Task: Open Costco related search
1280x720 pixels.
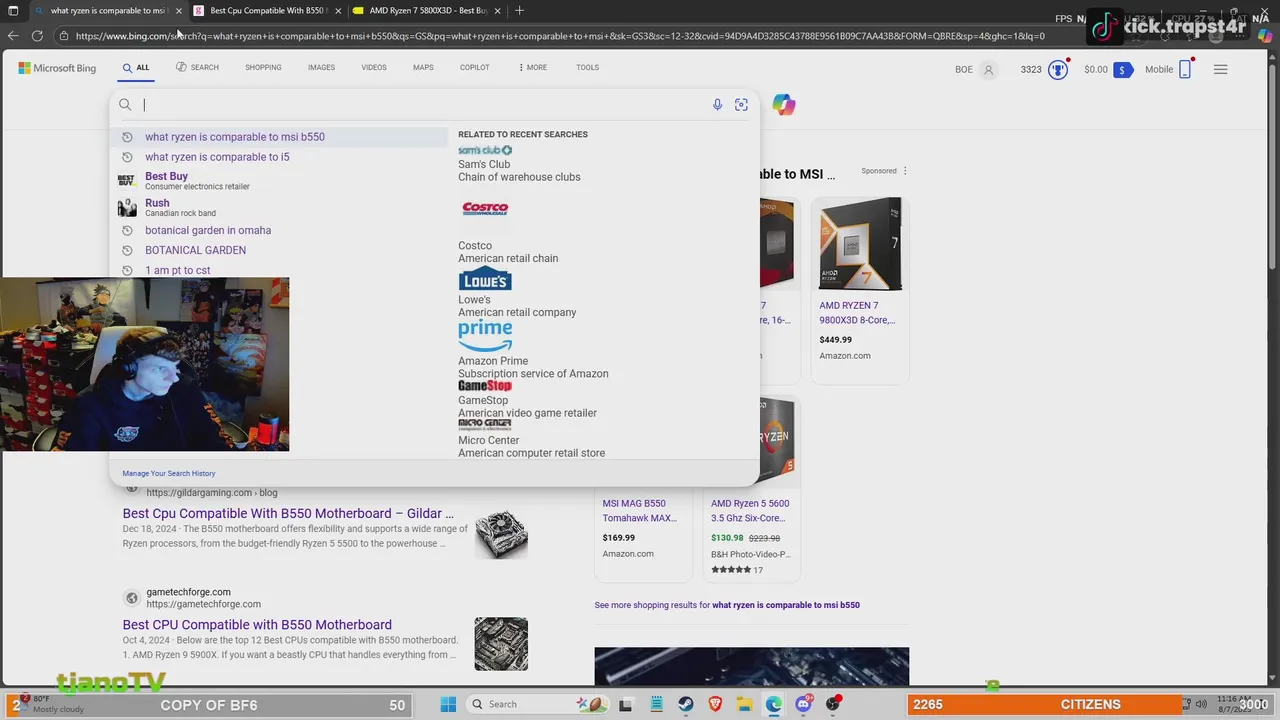Action: tap(508, 232)
